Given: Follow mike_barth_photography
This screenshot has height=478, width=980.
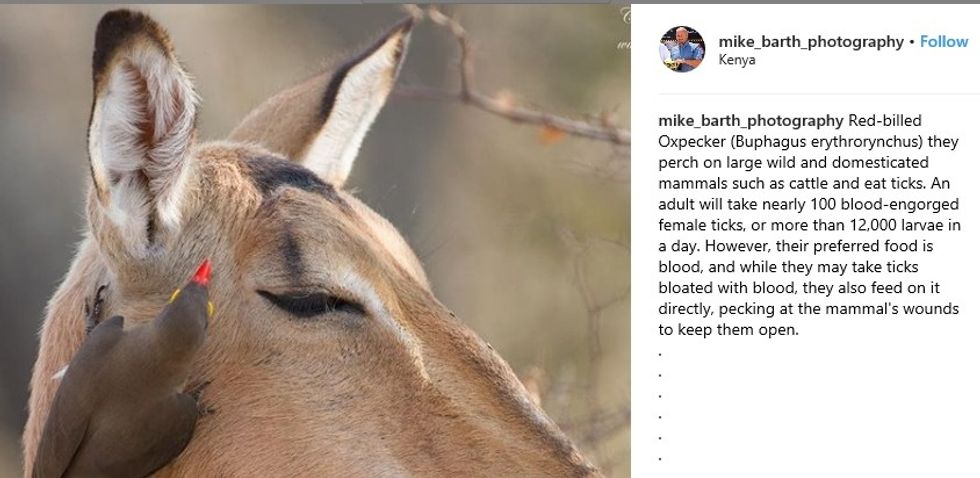Looking at the screenshot, I should click(944, 42).
